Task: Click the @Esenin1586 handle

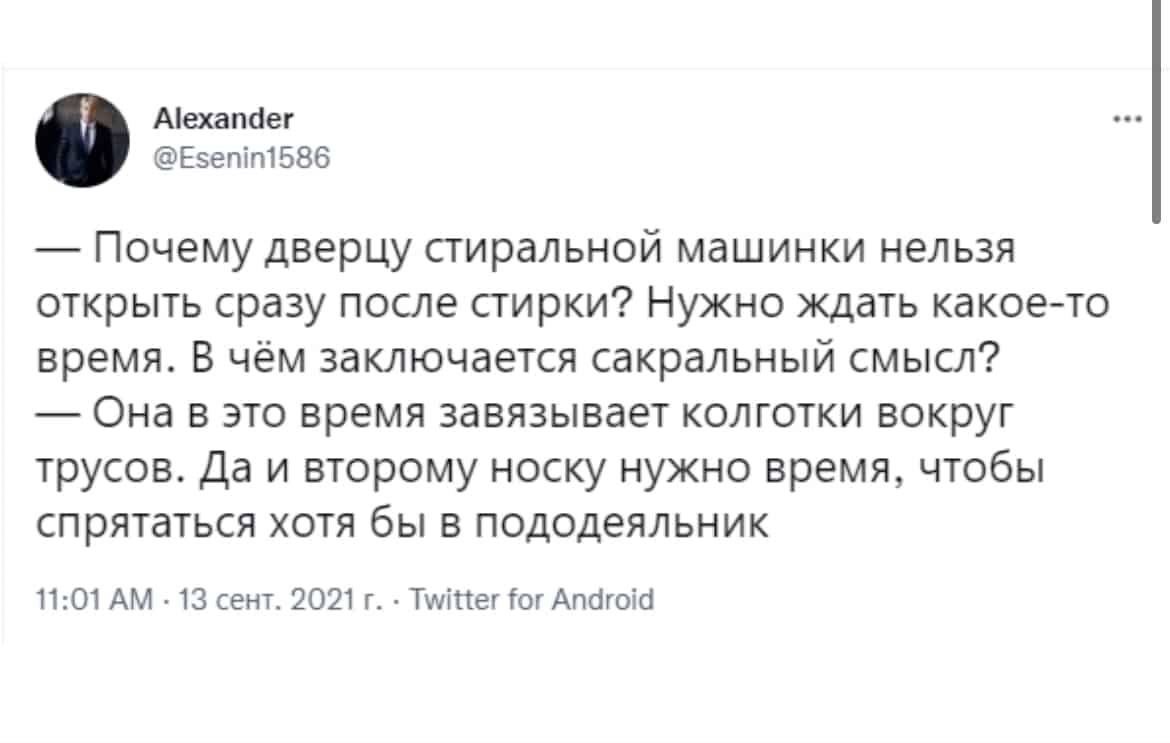Action: point(242,157)
